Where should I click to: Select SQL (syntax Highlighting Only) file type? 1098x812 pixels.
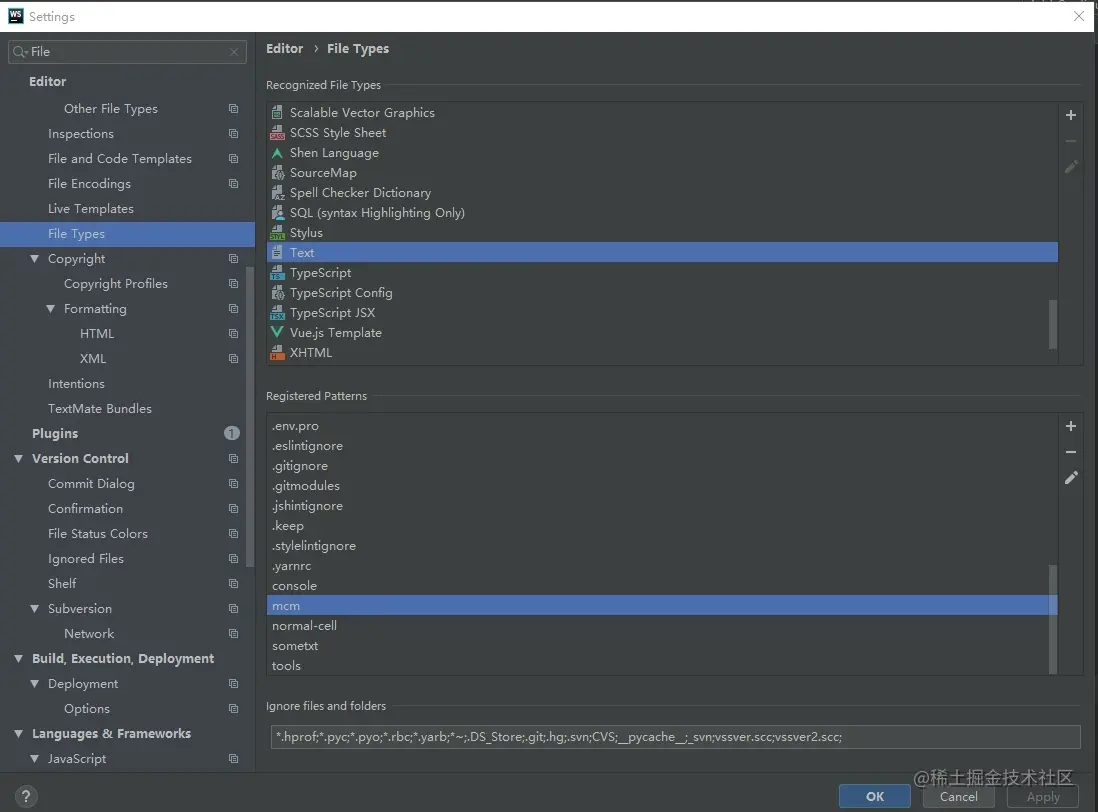(x=662, y=213)
